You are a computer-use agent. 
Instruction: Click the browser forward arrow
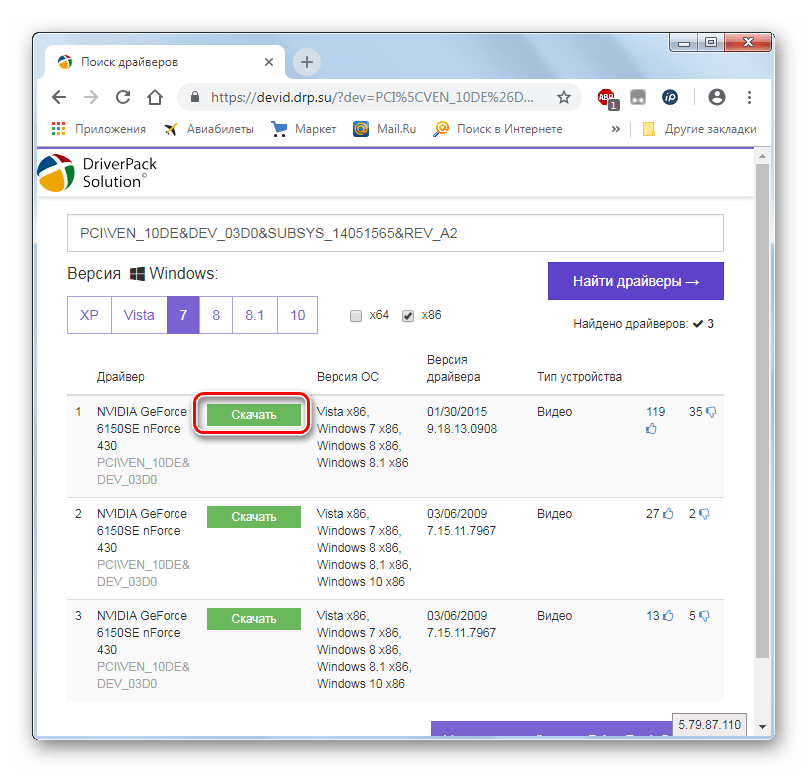click(91, 97)
